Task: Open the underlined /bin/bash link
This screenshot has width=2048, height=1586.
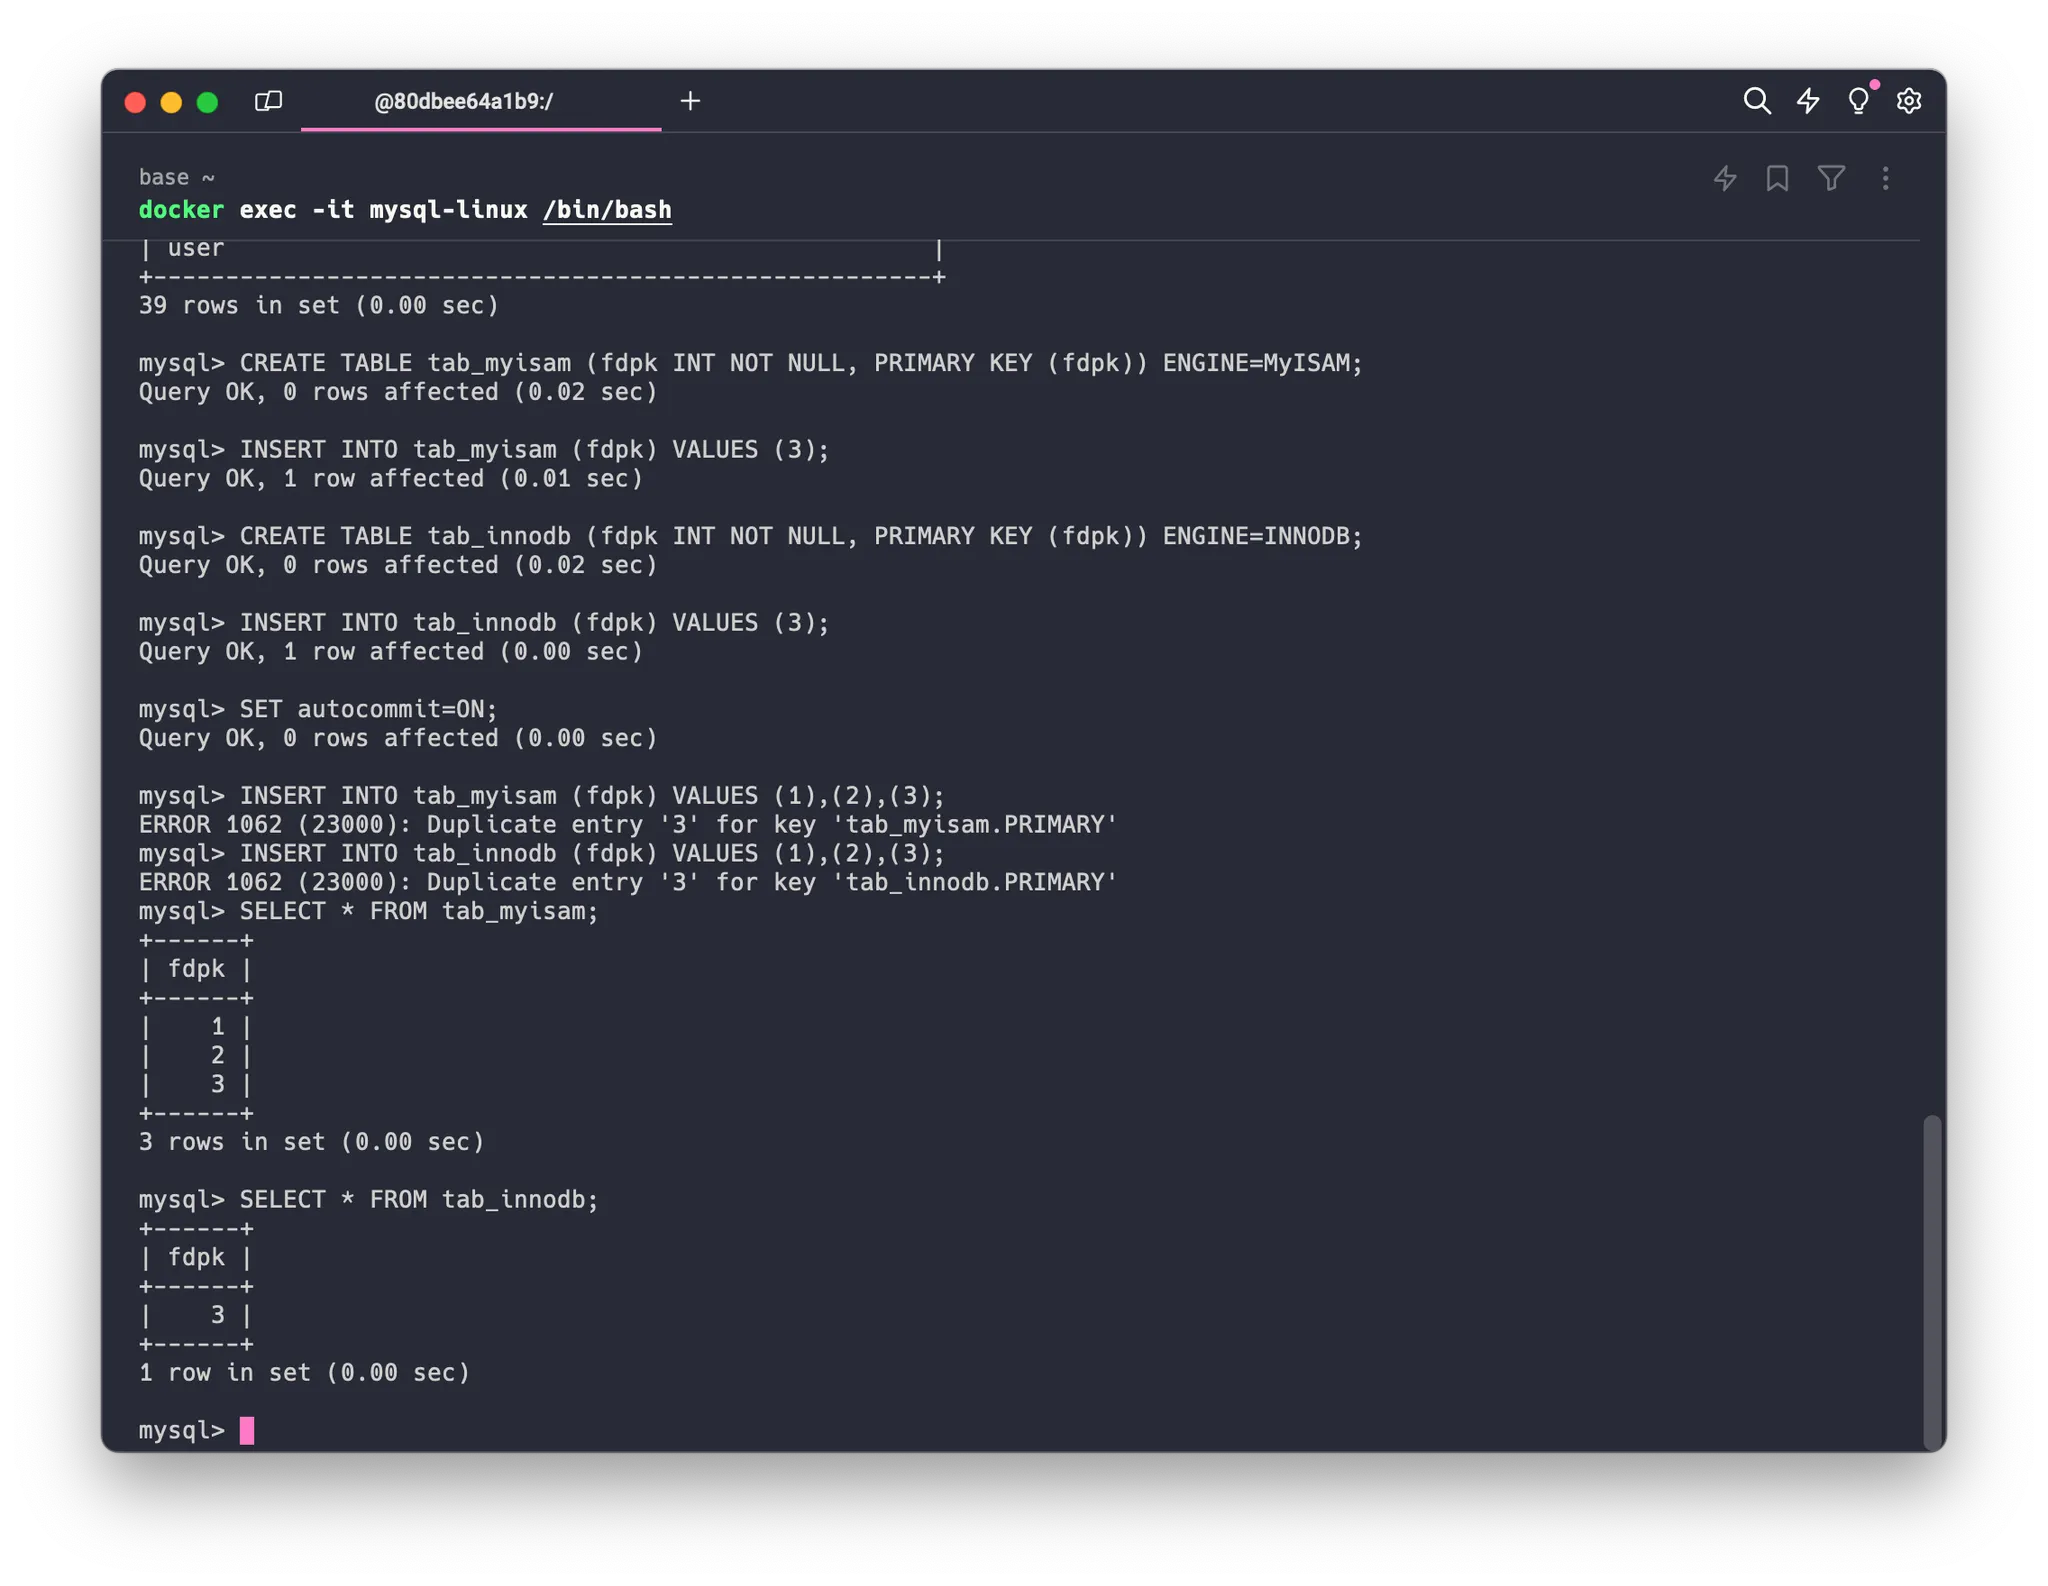Action: click(x=607, y=210)
